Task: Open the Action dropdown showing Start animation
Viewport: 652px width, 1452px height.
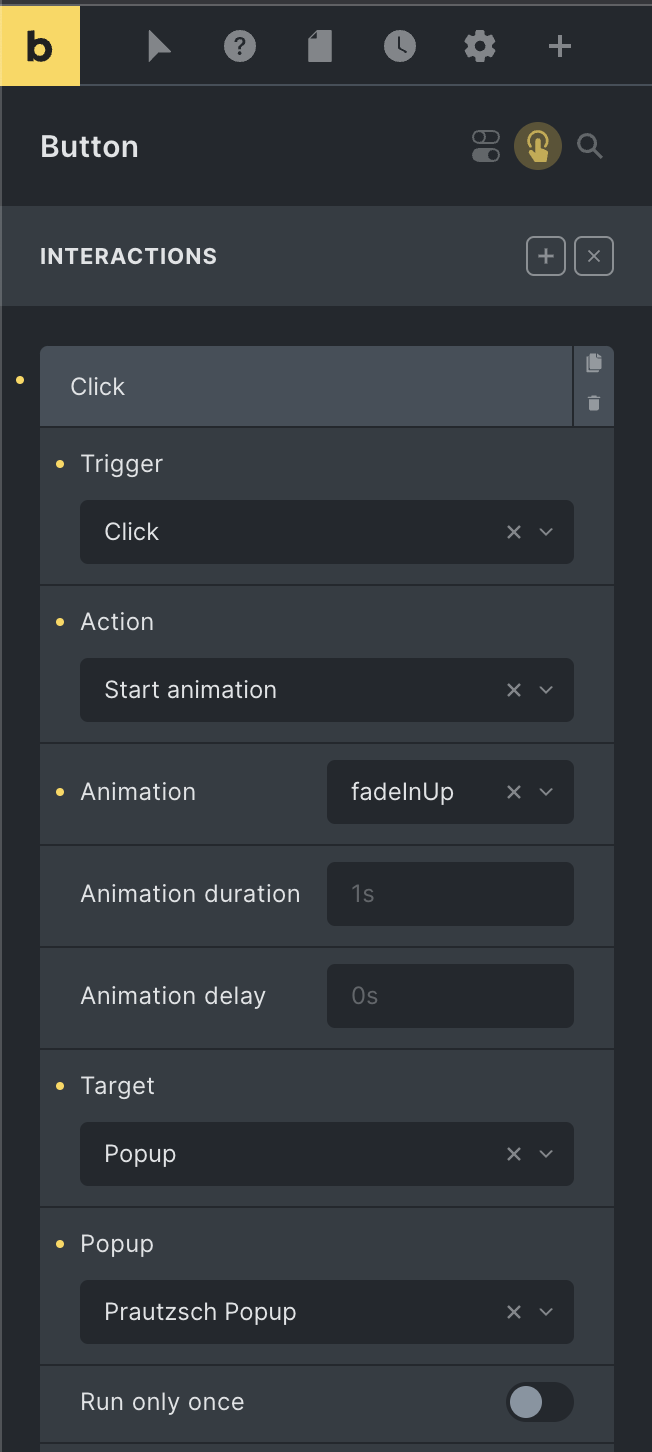Action: [327, 690]
